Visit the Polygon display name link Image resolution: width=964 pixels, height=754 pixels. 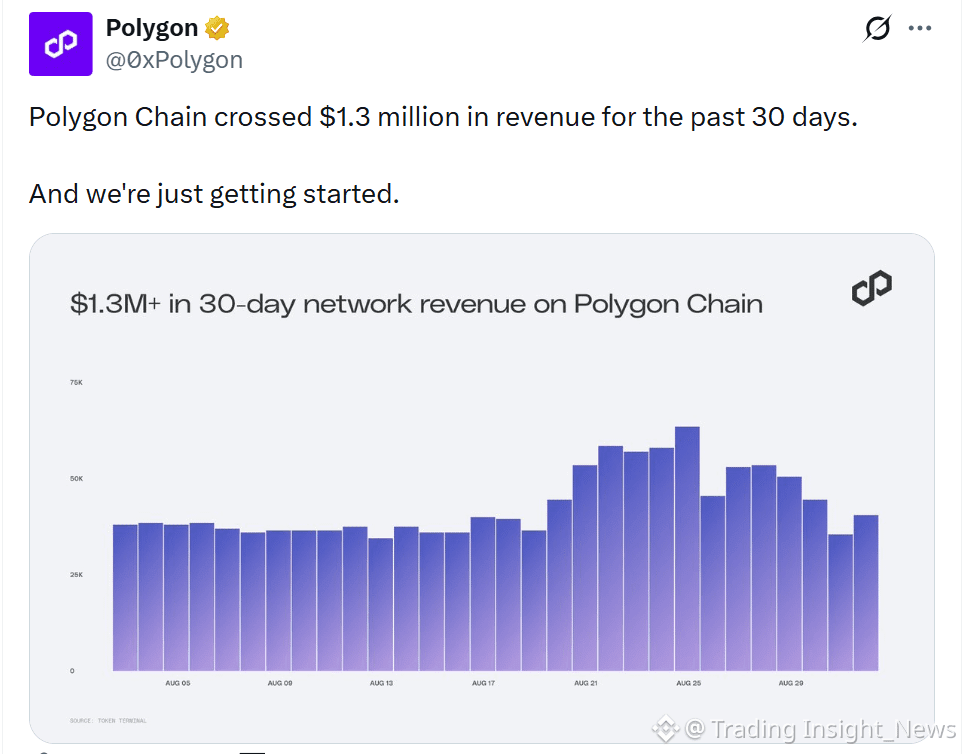[x=152, y=28]
